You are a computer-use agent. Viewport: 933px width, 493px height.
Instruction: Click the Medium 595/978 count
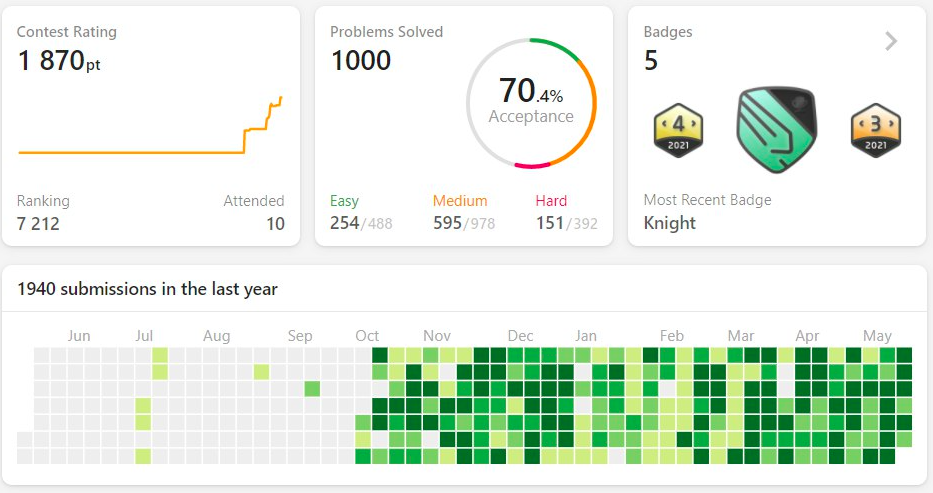(464, 223)
